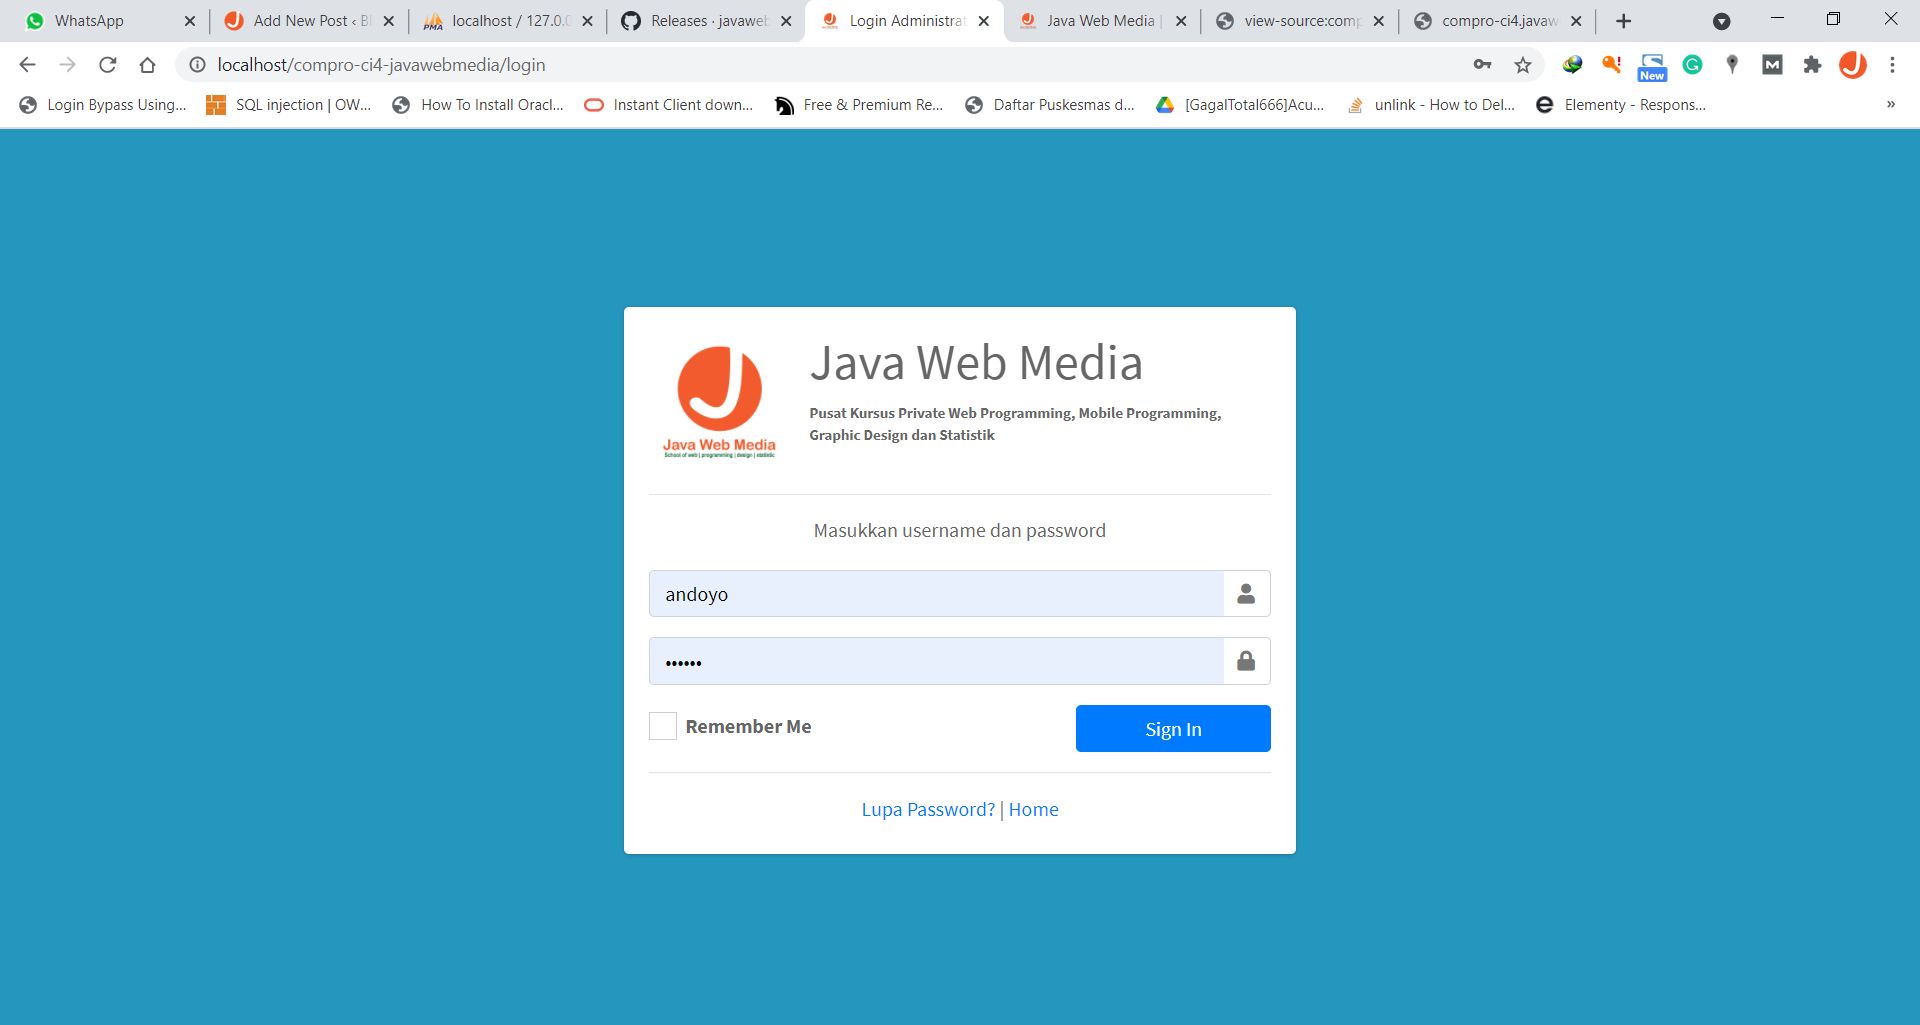Click the map pin extension icon
Viewport: 1920px width, 1025px height.
pos(1732,64)
